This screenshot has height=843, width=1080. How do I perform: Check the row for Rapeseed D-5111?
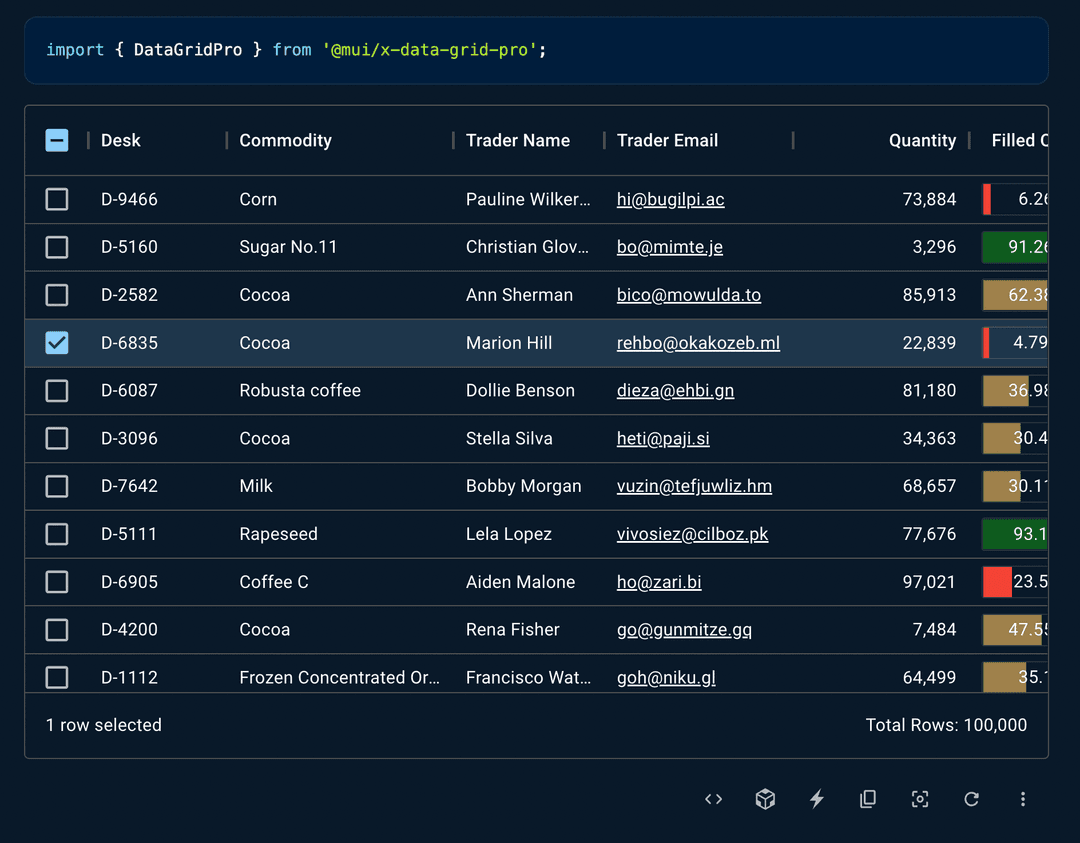pyautogui.click(x=57, y=534)
